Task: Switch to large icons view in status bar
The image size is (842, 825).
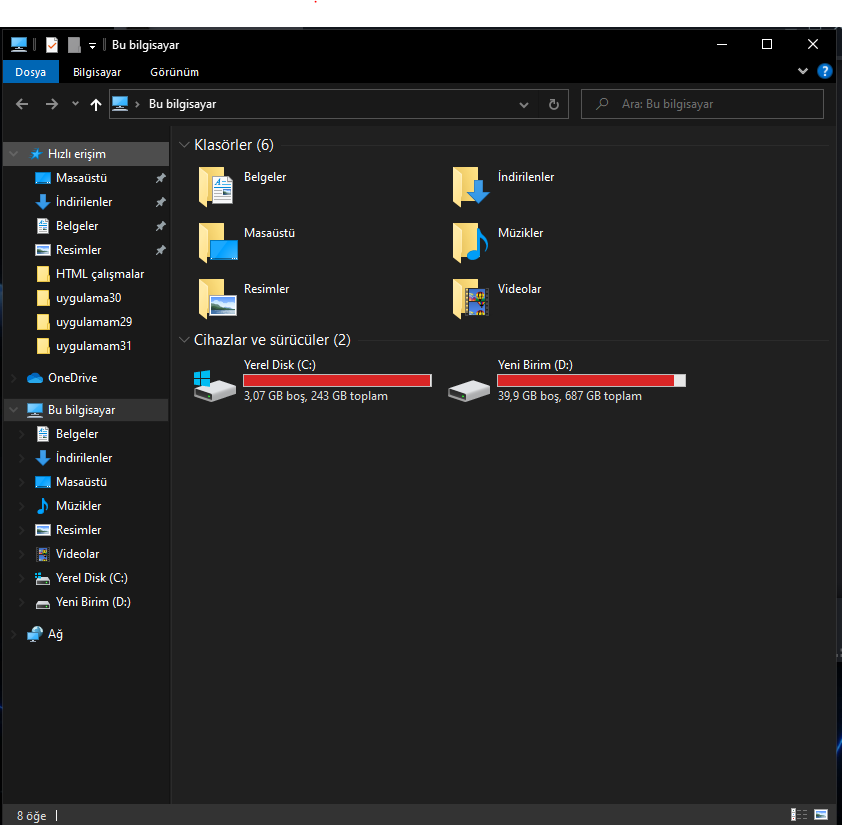Action: pos(821,814)
